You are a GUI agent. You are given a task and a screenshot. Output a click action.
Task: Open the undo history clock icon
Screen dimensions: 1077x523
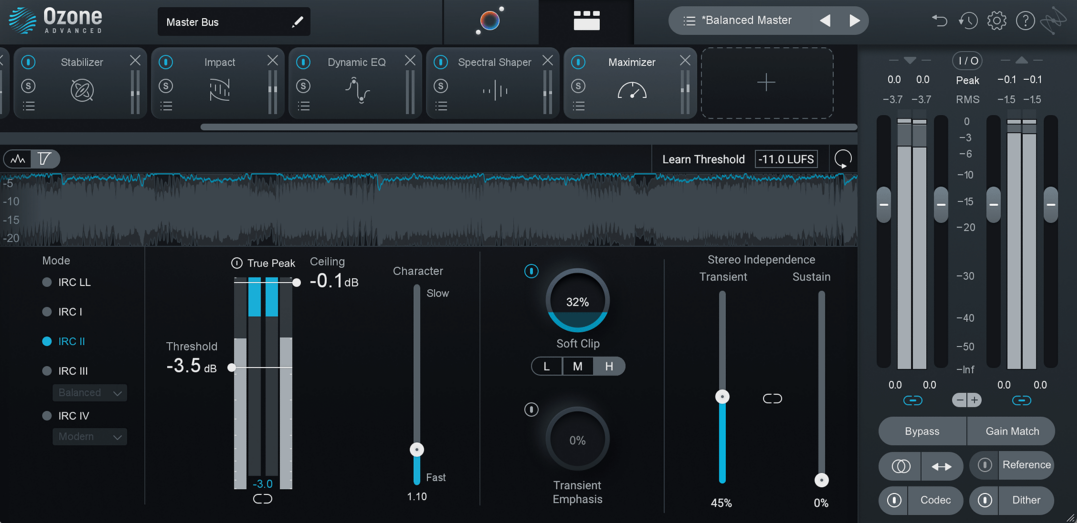point(968,21)
